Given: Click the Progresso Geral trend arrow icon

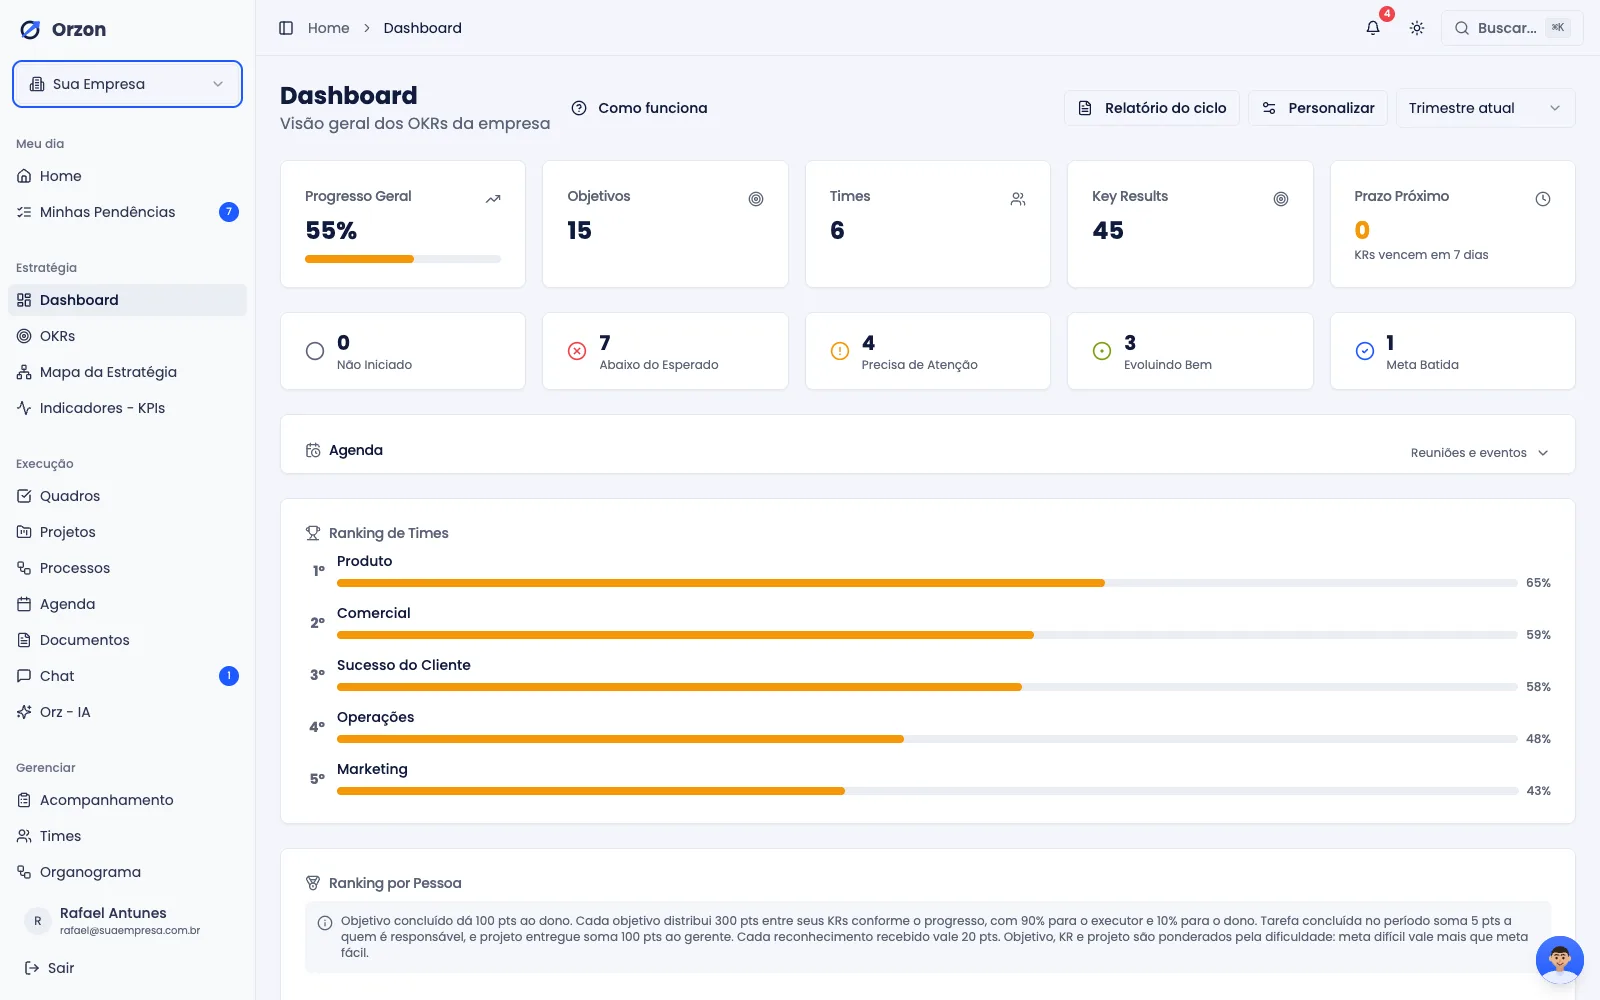Looking at the screenshot, I should (493, 199).
